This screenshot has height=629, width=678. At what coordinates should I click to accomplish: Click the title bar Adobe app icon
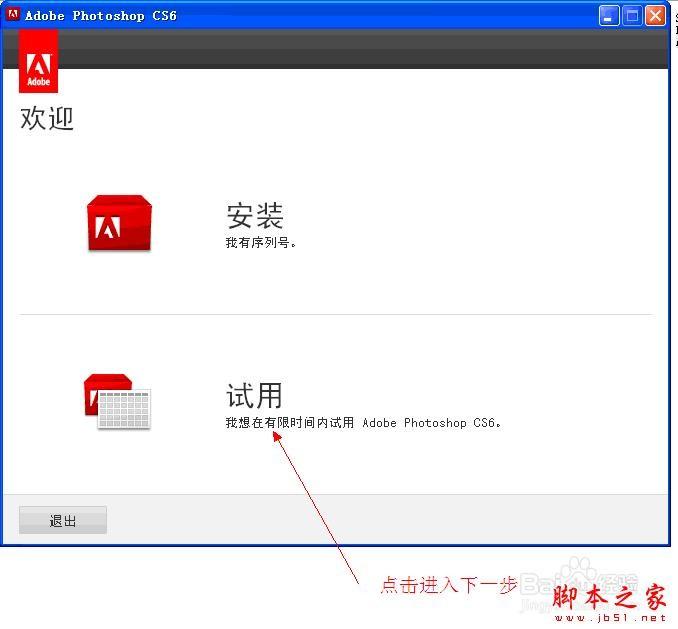click(x=13, y=15)
